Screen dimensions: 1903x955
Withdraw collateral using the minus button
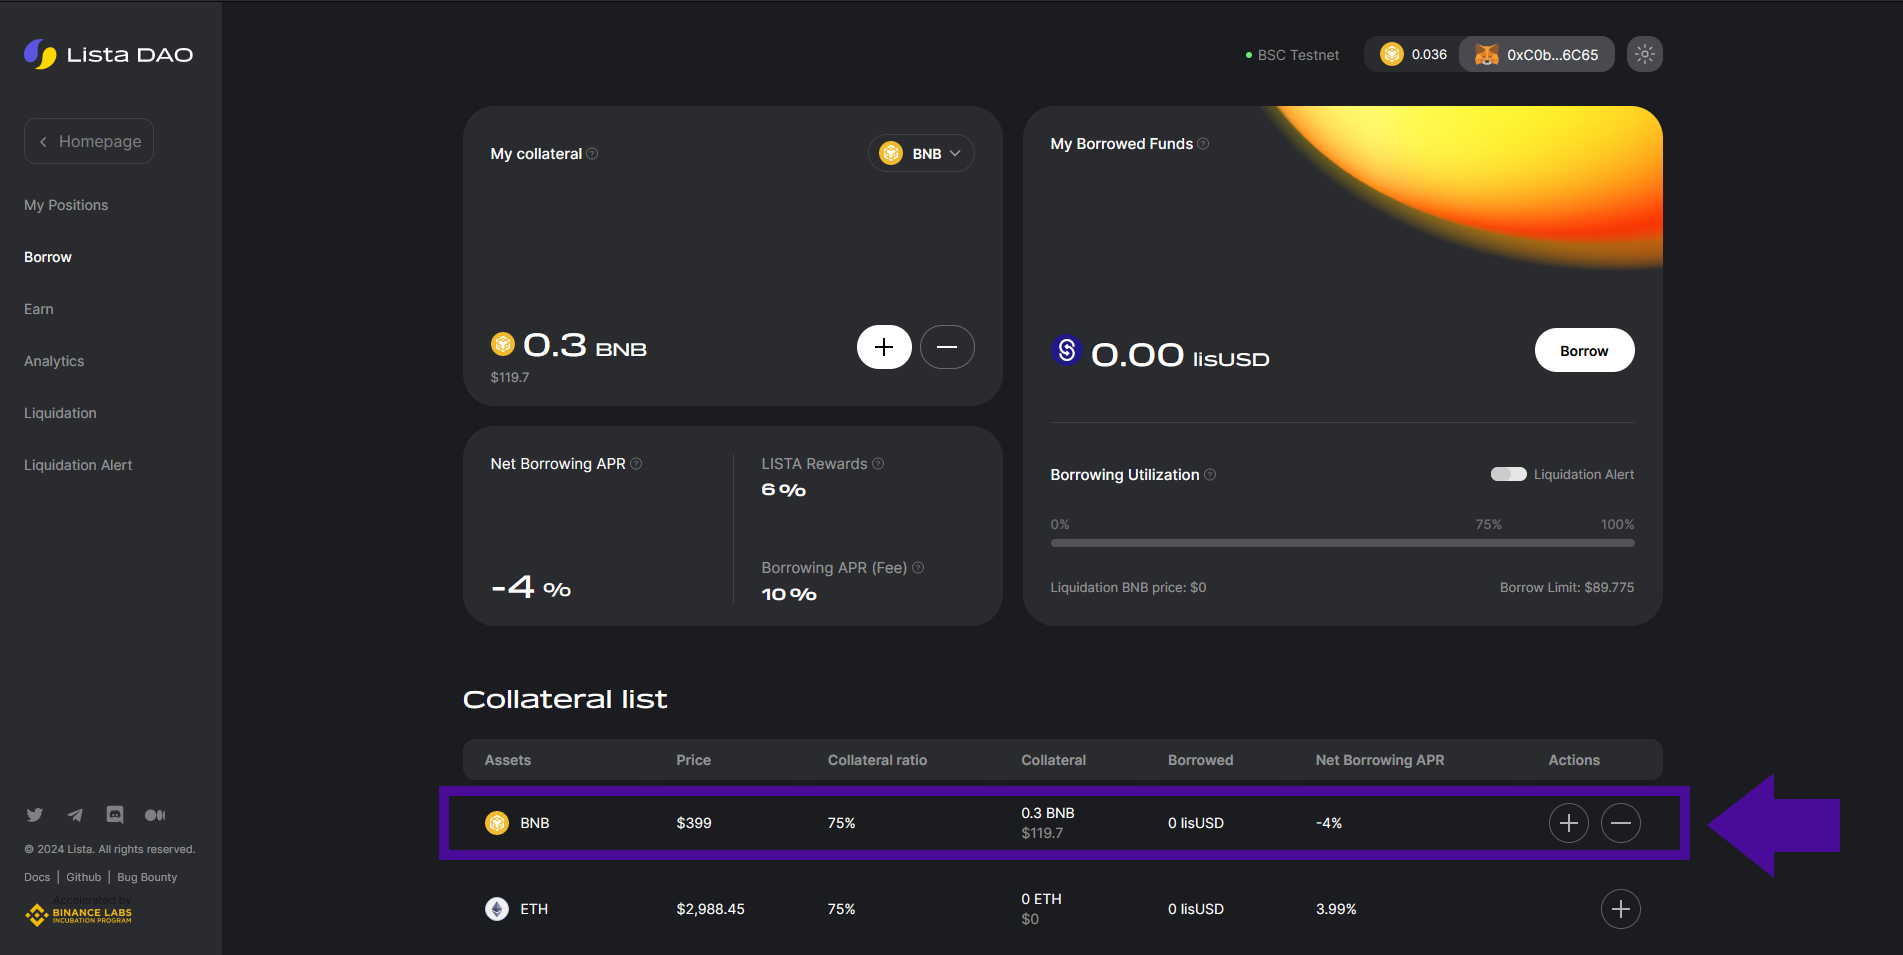[x=946, y=347]
